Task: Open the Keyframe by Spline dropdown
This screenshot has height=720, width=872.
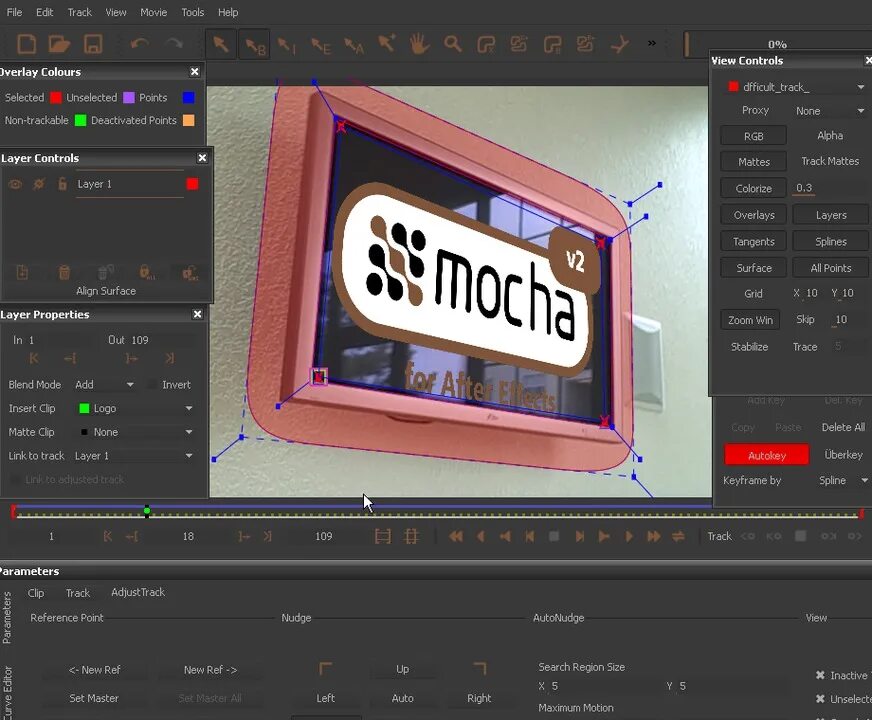Action: coord(842,480)
